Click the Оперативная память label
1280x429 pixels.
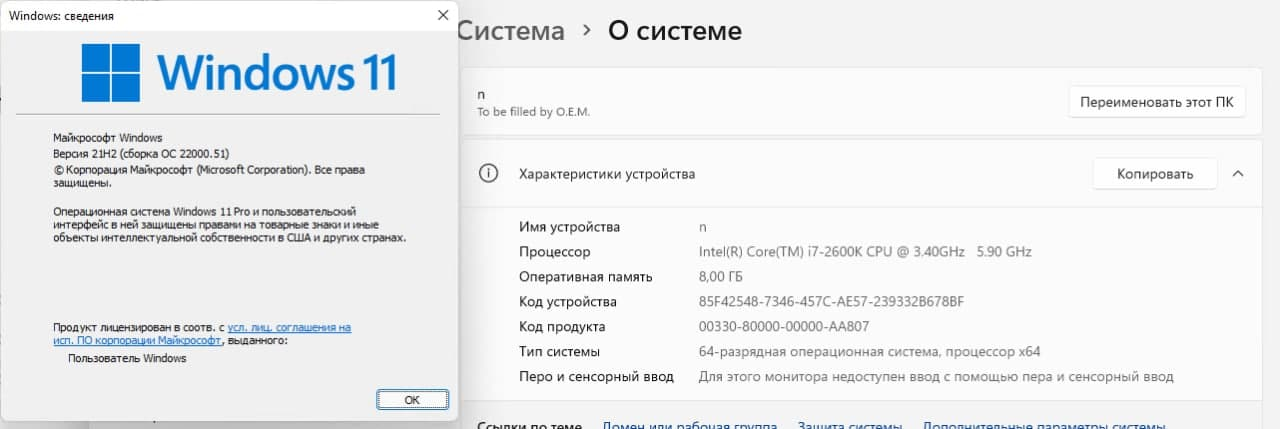tap(585, 277)
